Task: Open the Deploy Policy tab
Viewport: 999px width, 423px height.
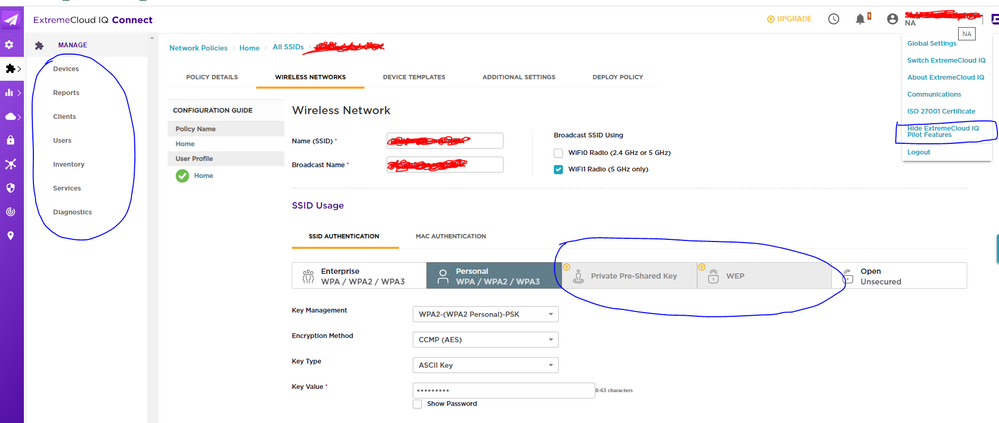Action: tap(617, 77)
